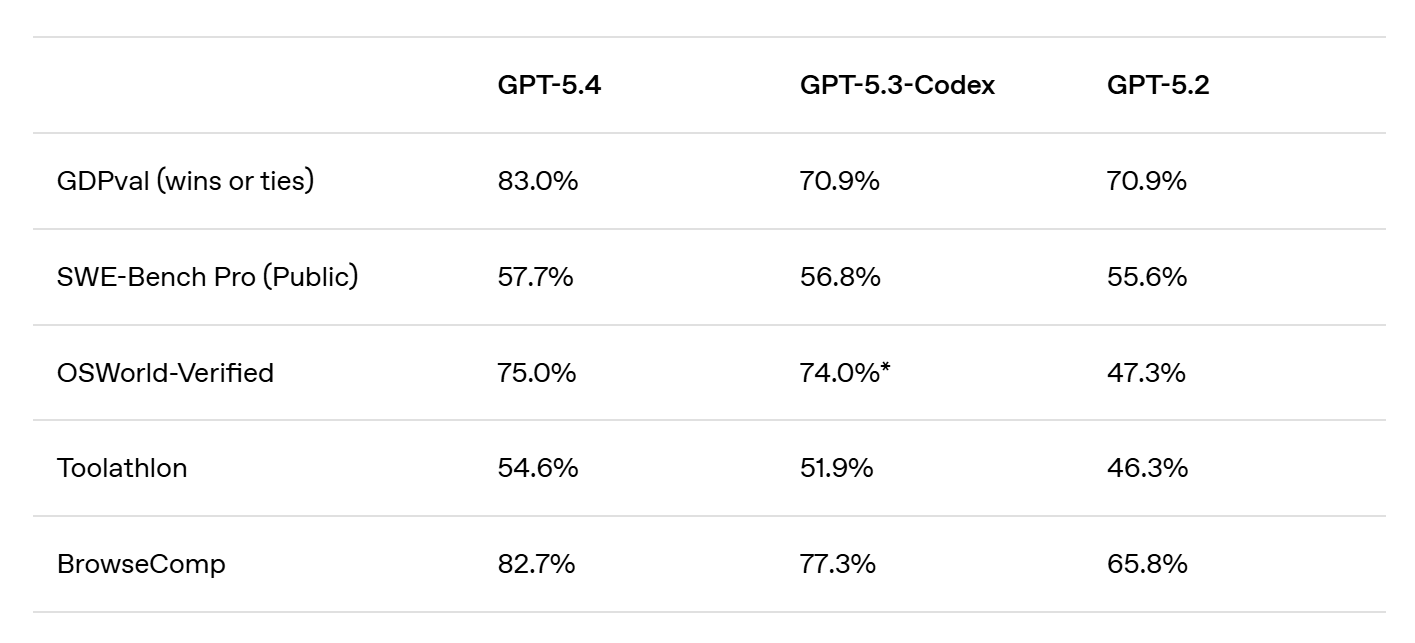Click the 83.0% GDPval score

pos(537,181)
